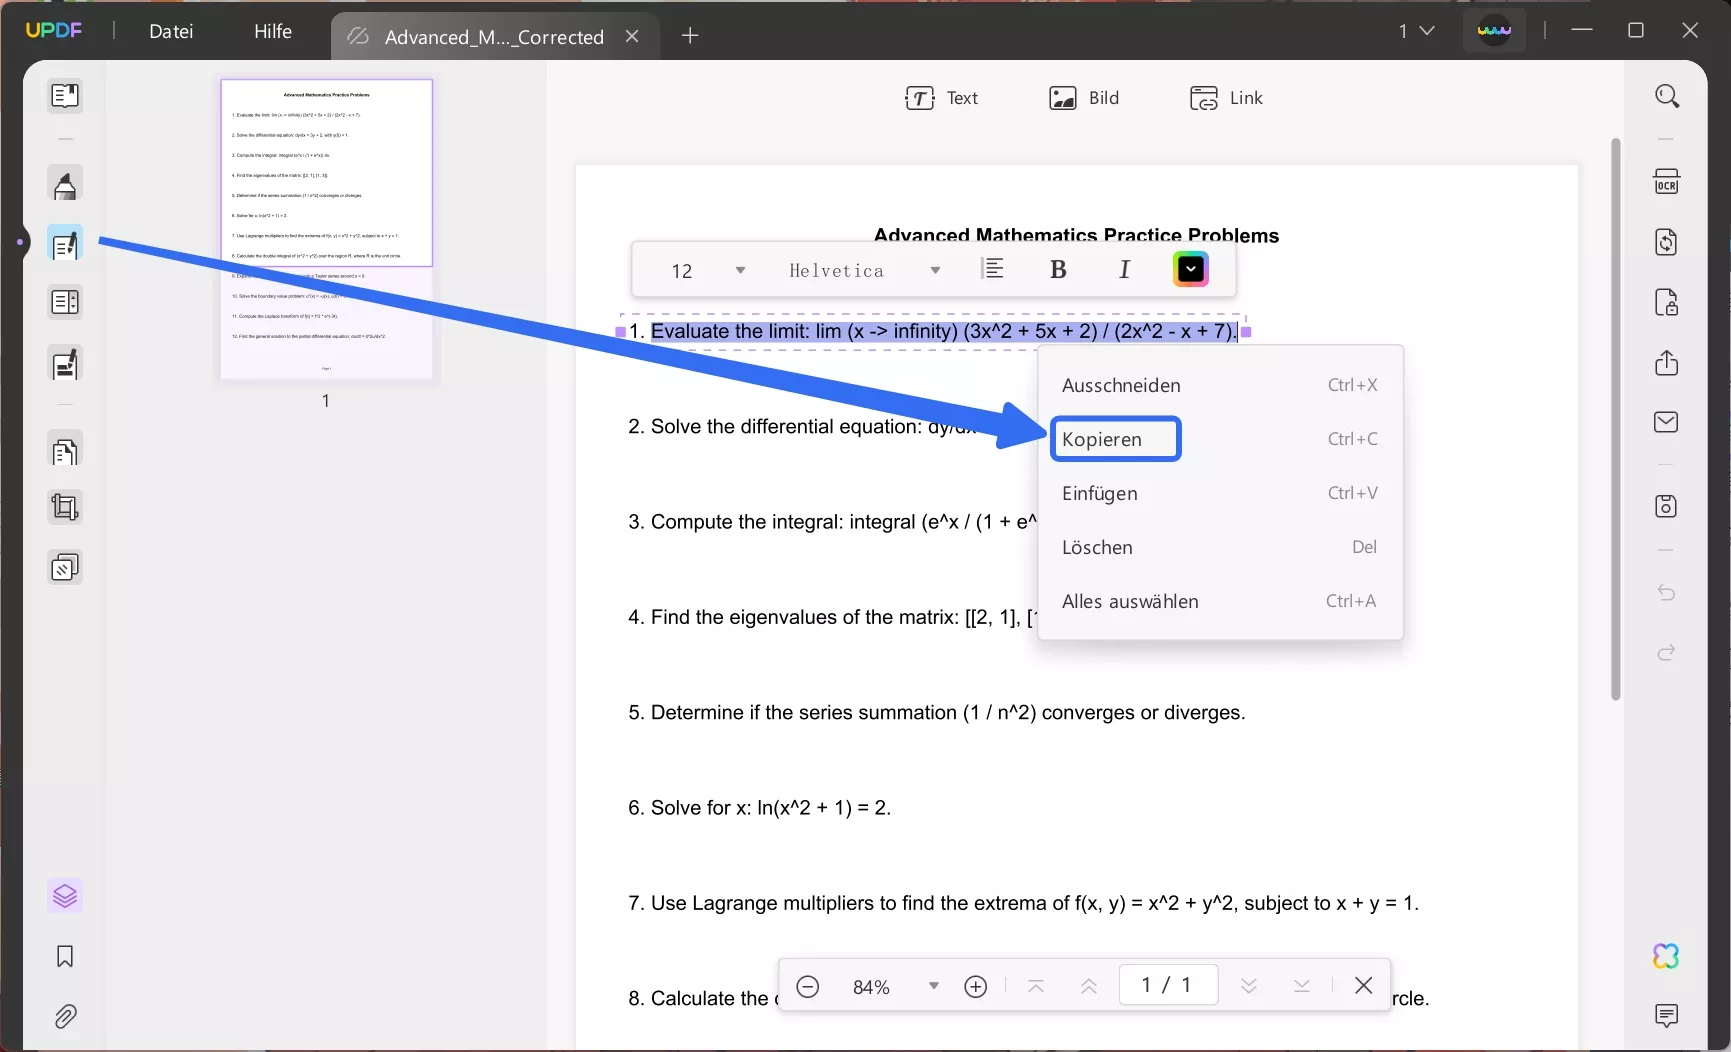The height and width of the screenshot is (1052, 1731).
Task: Open the Reader mode icon in left sidebar
Action: 65,96
